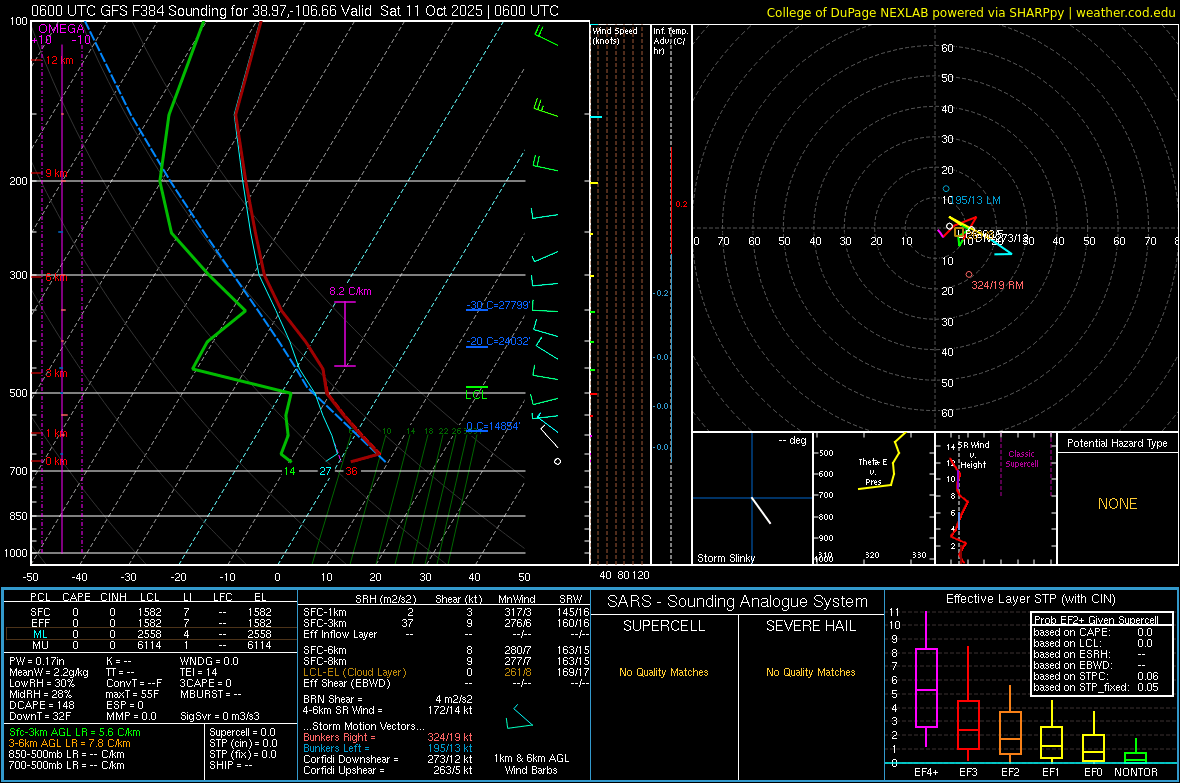This screenshot has width=1180, height=783.
Task: Click the DCAPE = 148 value
Action: 42,705
